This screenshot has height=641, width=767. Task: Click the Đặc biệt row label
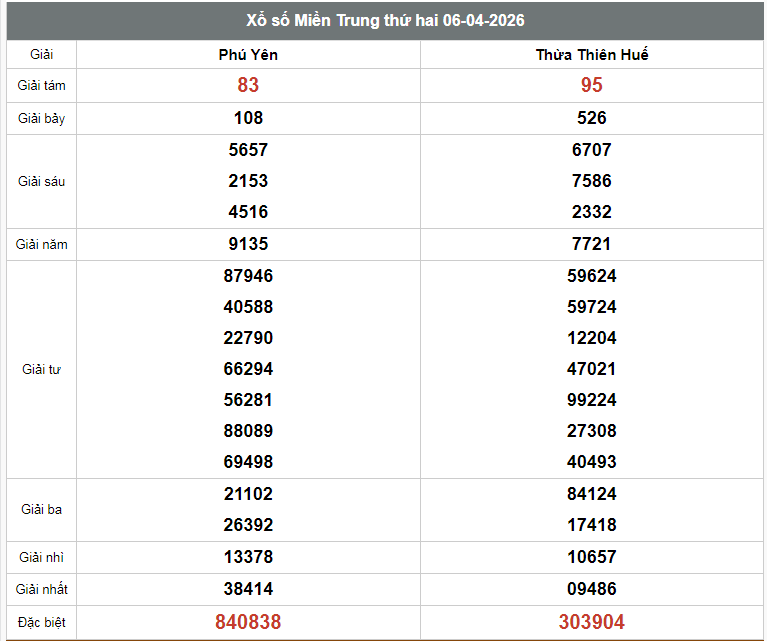(x=41, y=622)
